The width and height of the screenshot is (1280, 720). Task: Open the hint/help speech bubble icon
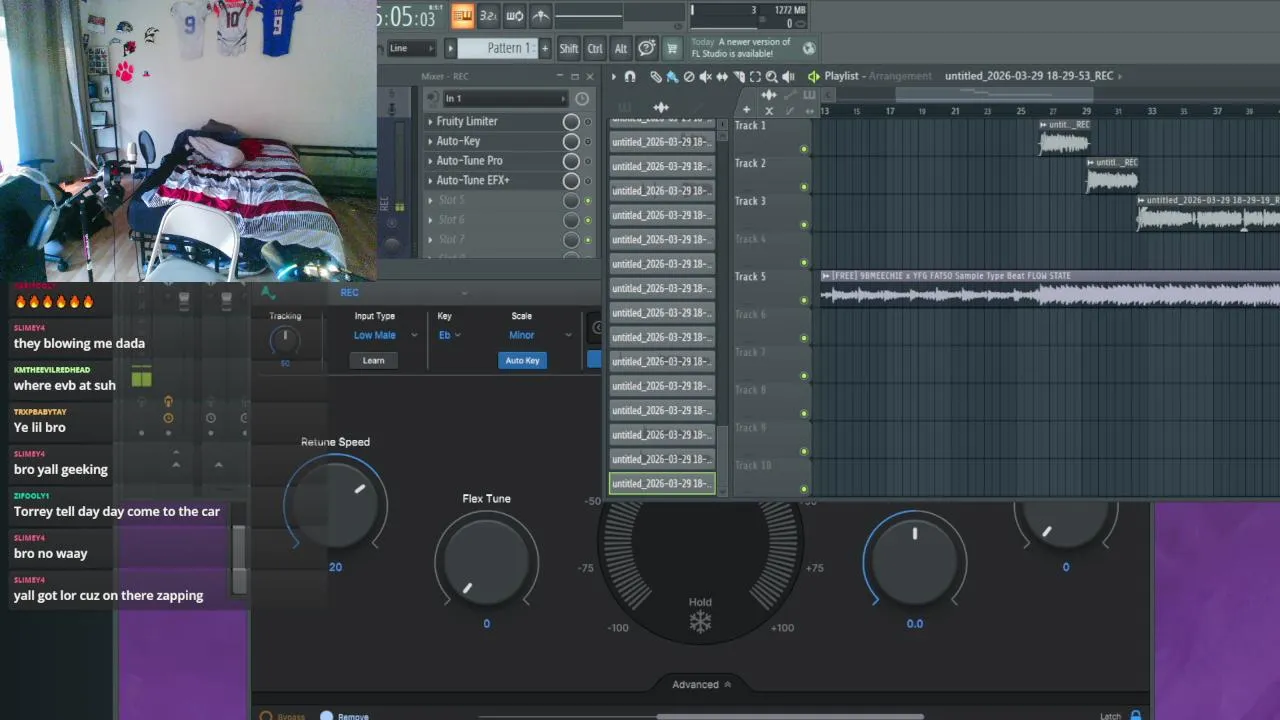coord(647,48)
